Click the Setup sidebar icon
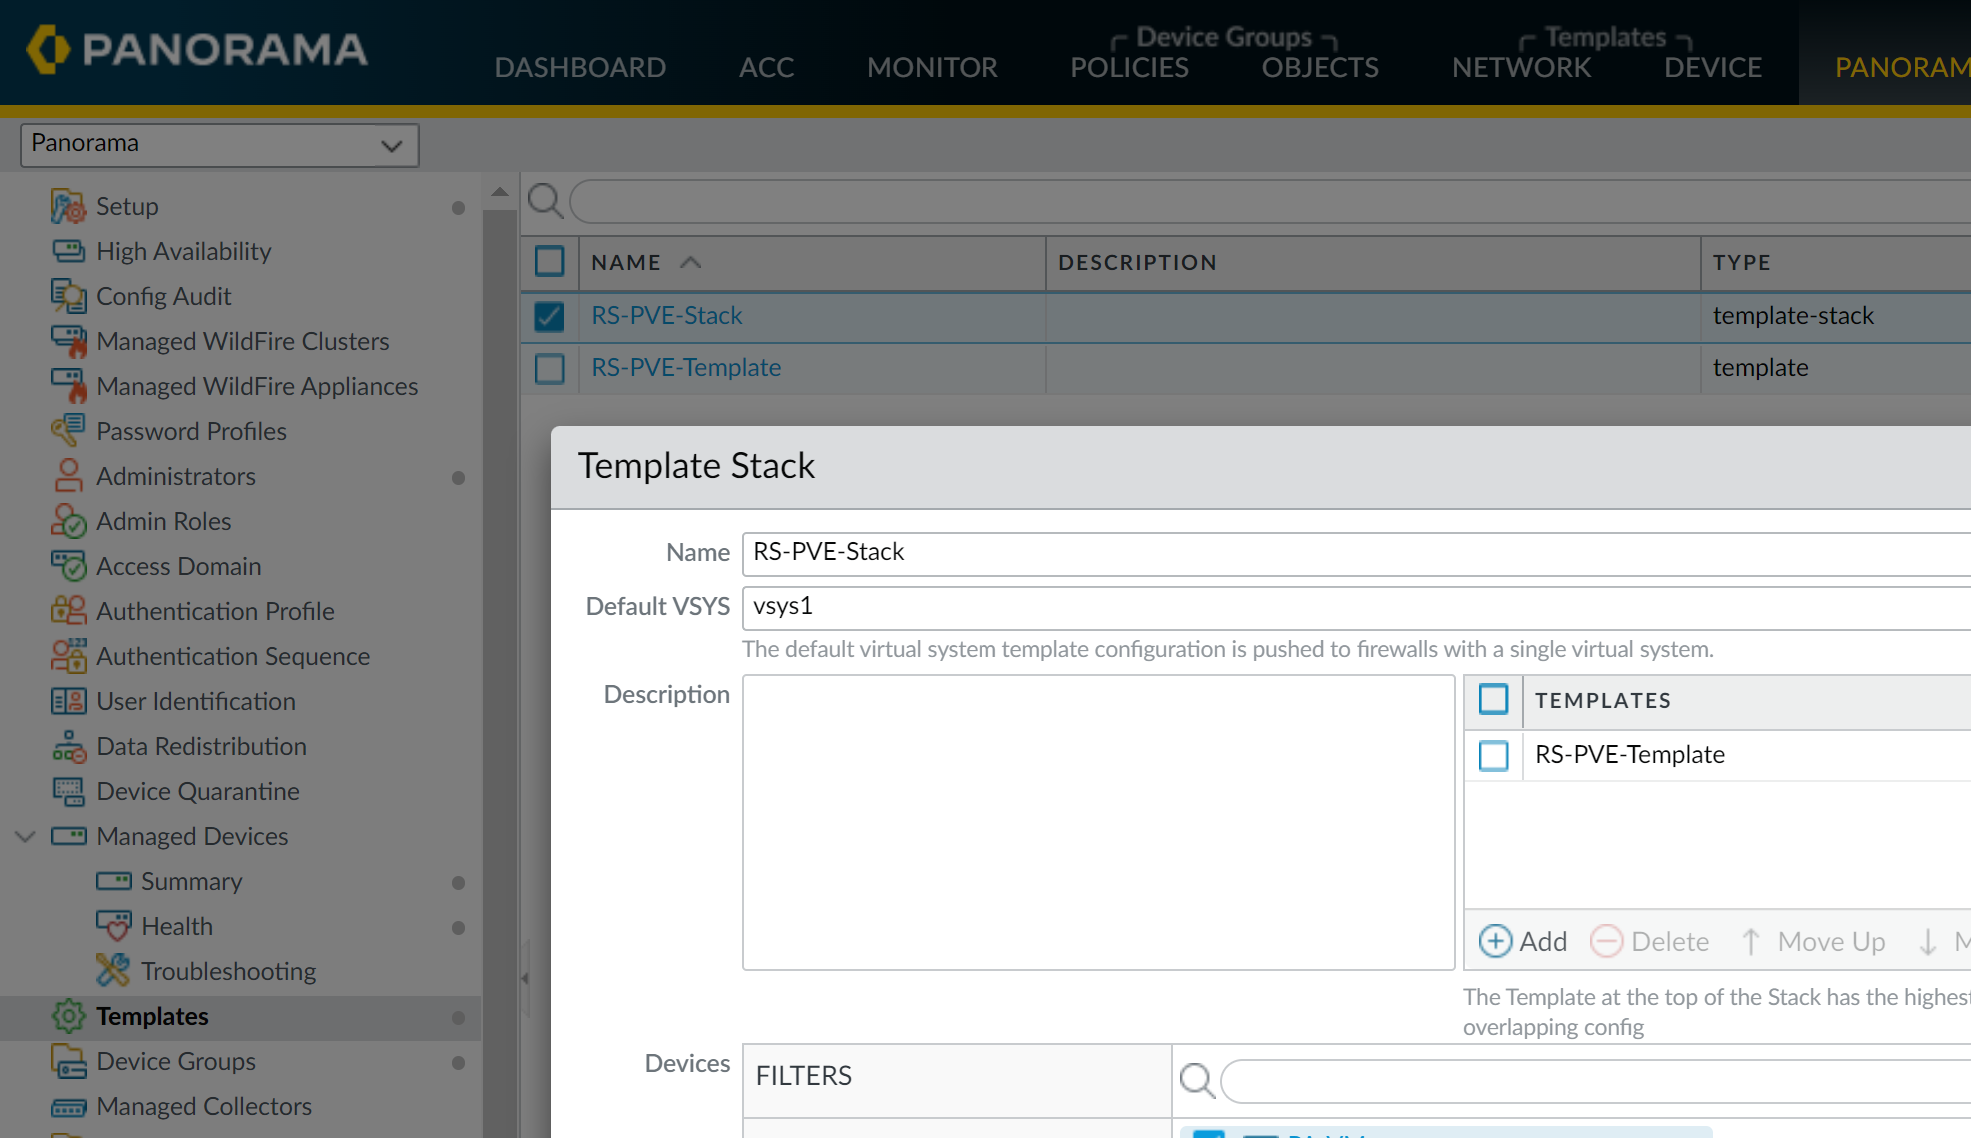The width and height of the screenshot is (1971, 1138). [68, 206]
